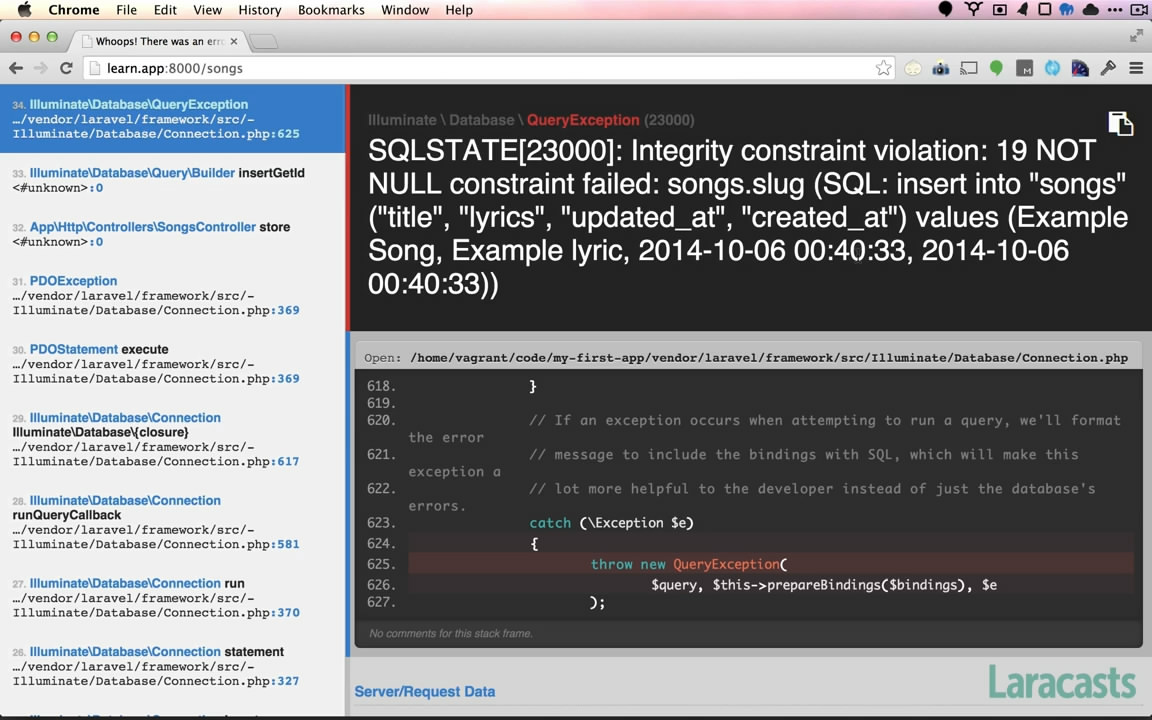This screenshot has height=720, width=1152.
Task: Click code line 623 catch Exception
Action: (x=611, y=523)
